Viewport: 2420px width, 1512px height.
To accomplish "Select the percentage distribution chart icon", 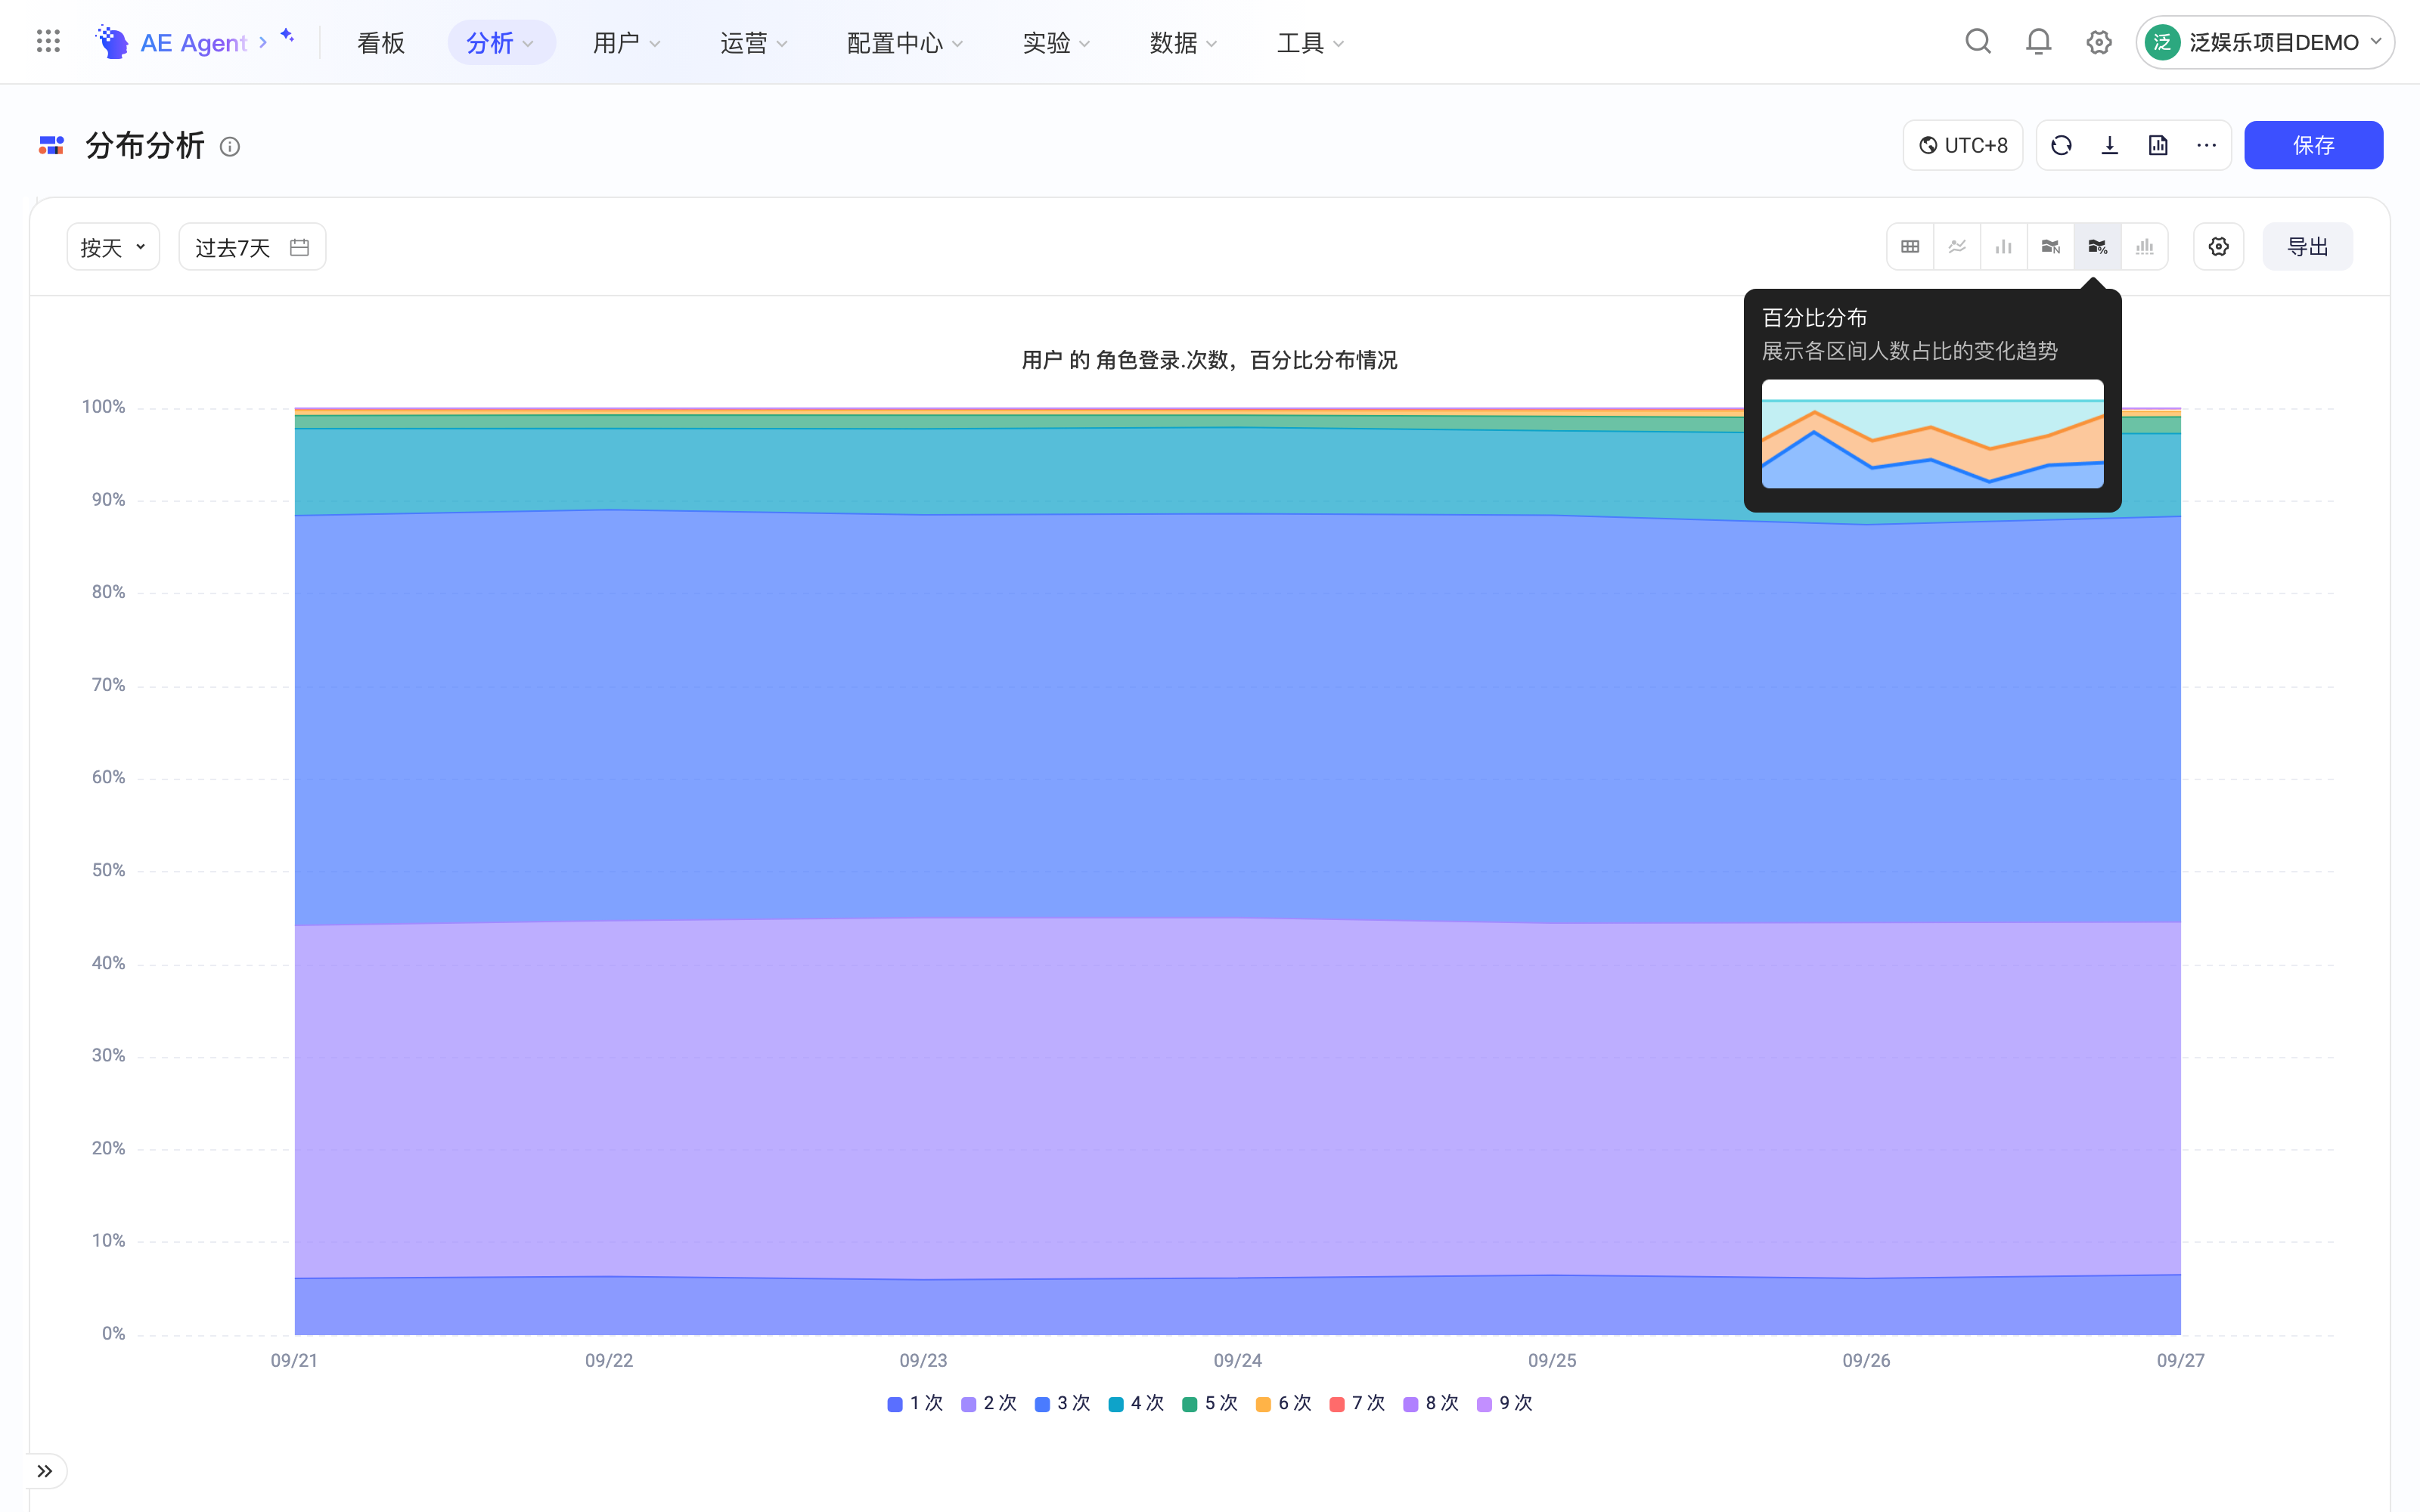I will (2098, 247).
